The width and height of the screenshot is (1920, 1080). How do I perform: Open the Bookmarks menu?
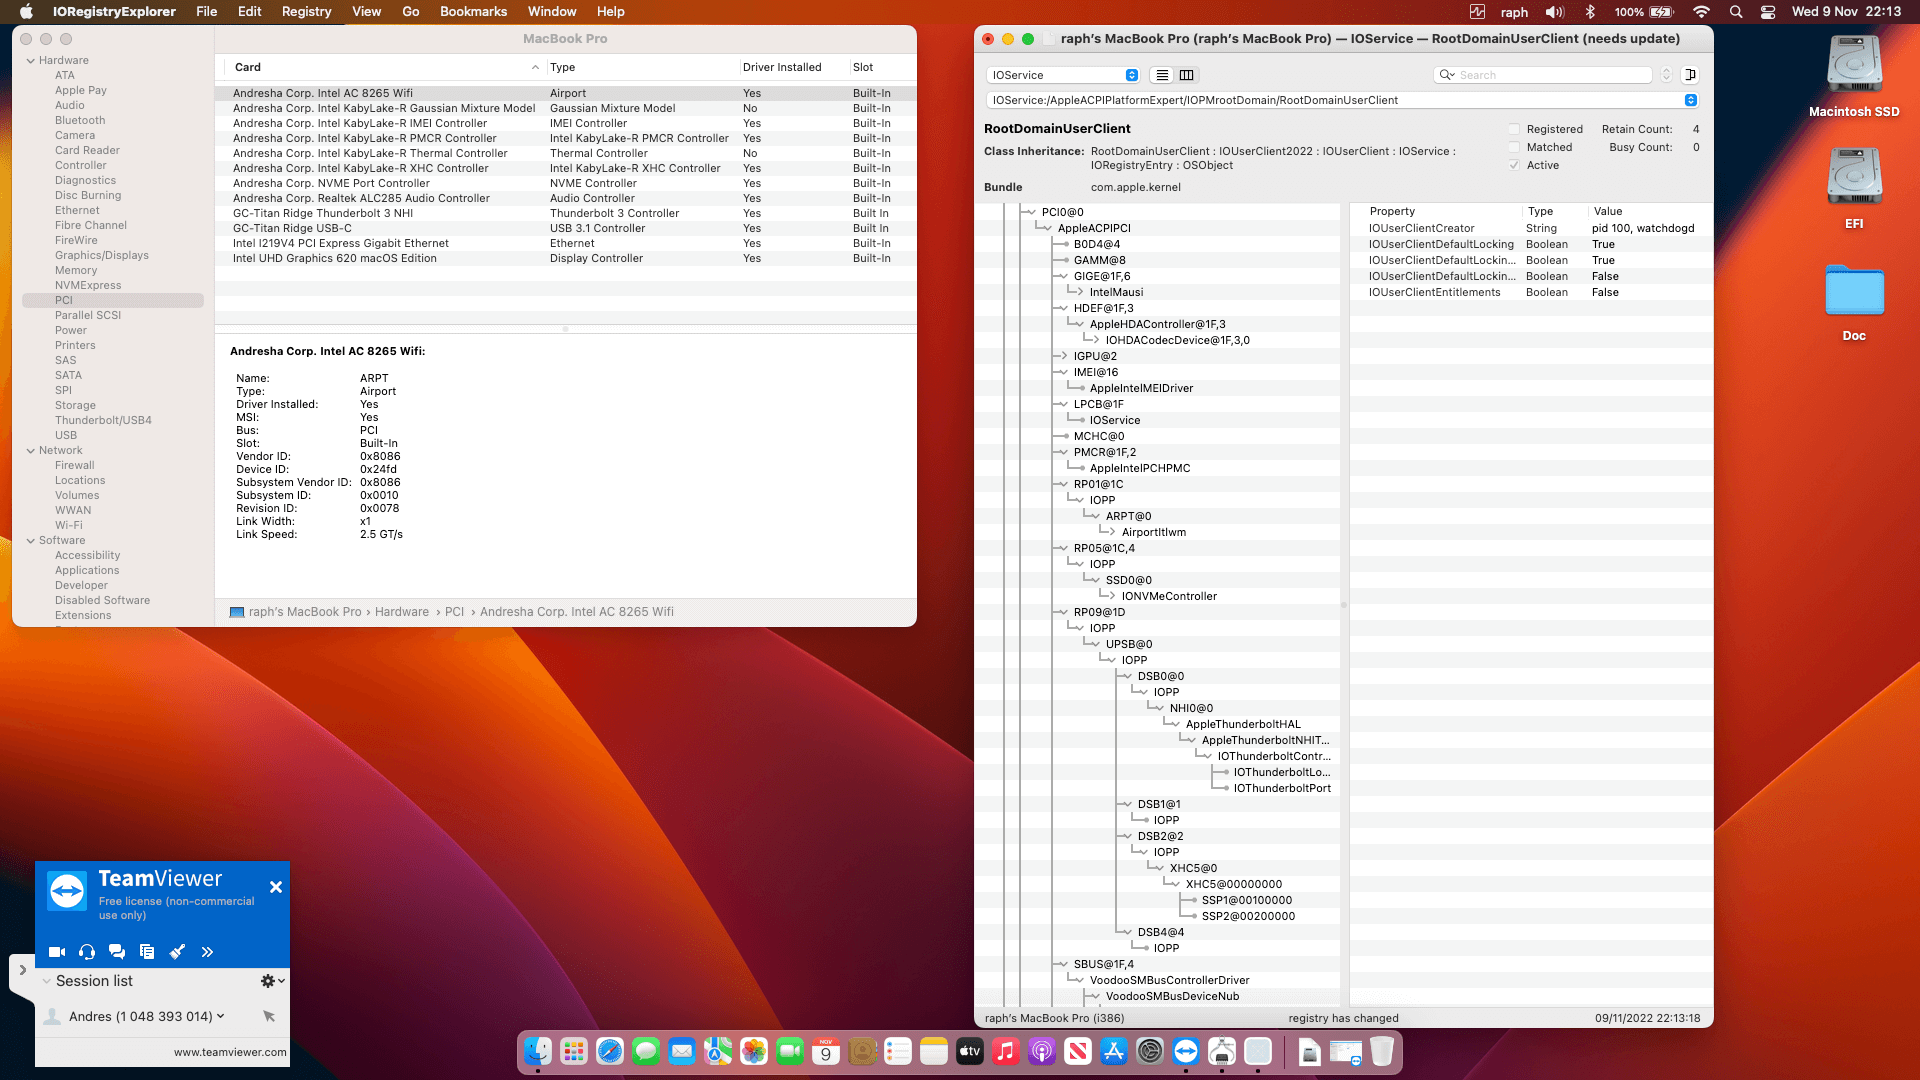474,12
